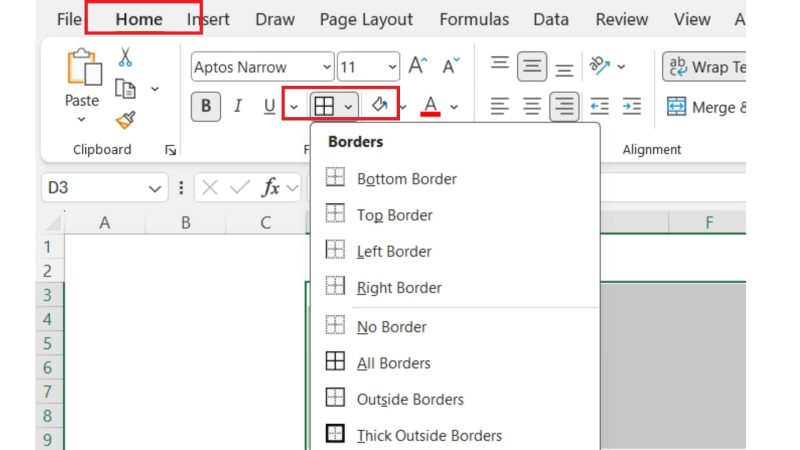Screen dimensions: 800x450
Task: Toggle Italic formatting
Action: click(x=238, y=106)
